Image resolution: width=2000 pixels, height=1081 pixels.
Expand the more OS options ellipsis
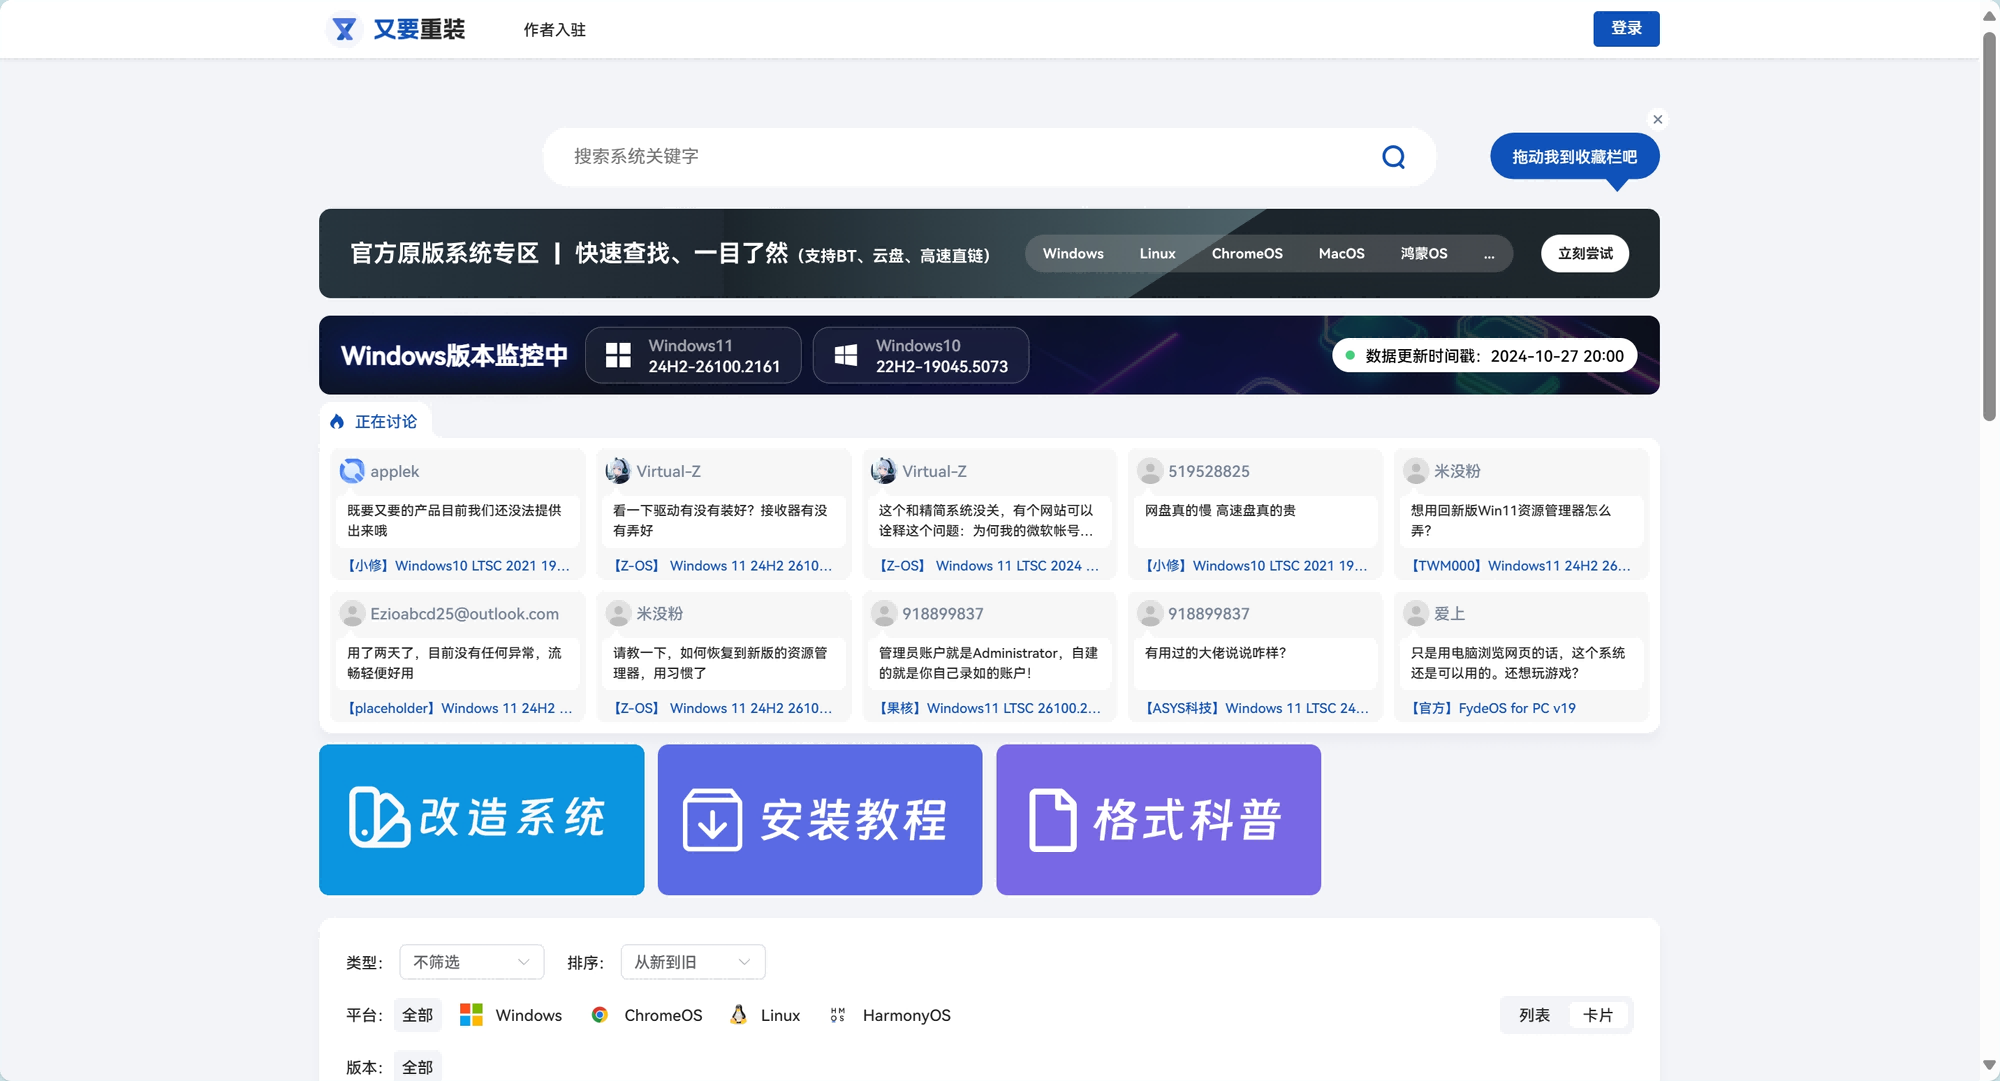pos(1489,254)
